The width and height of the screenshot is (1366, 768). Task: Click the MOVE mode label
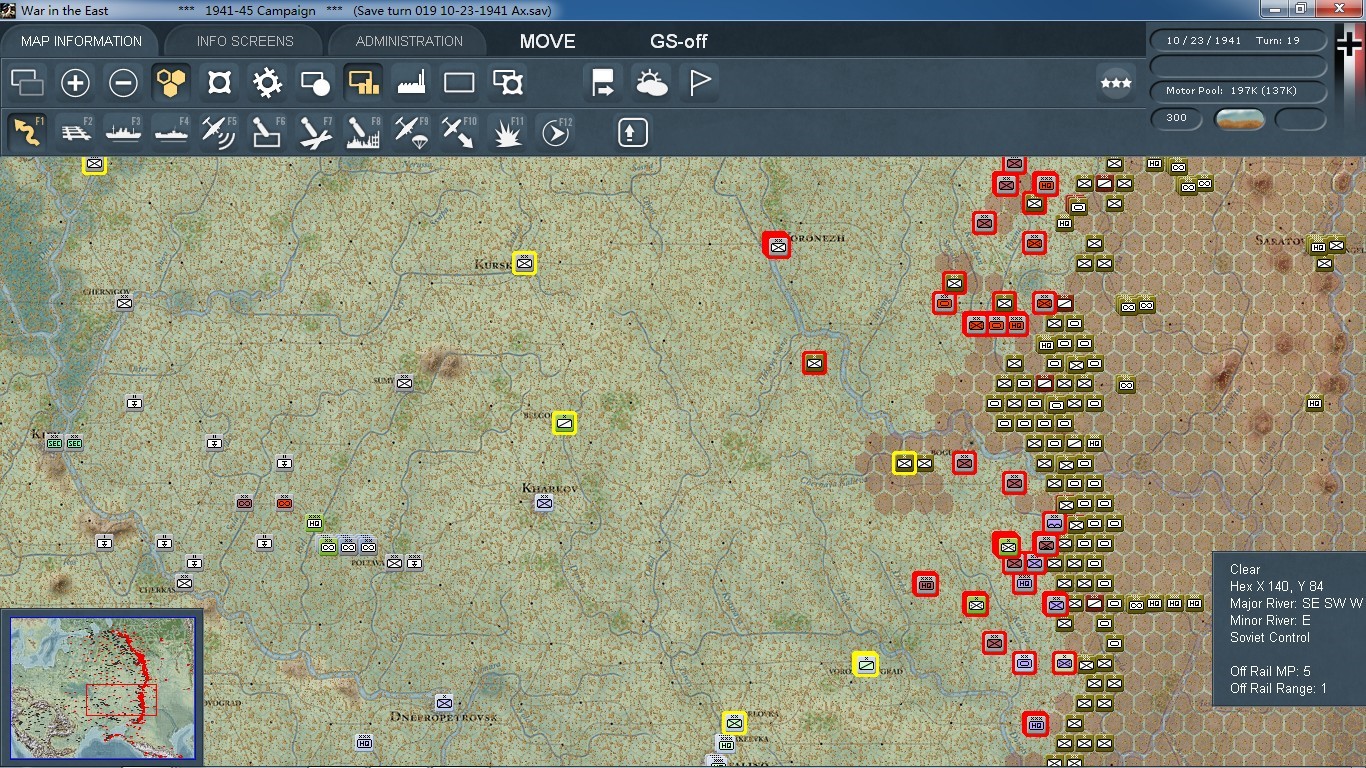pyautogui.click(x=548, y=41)
